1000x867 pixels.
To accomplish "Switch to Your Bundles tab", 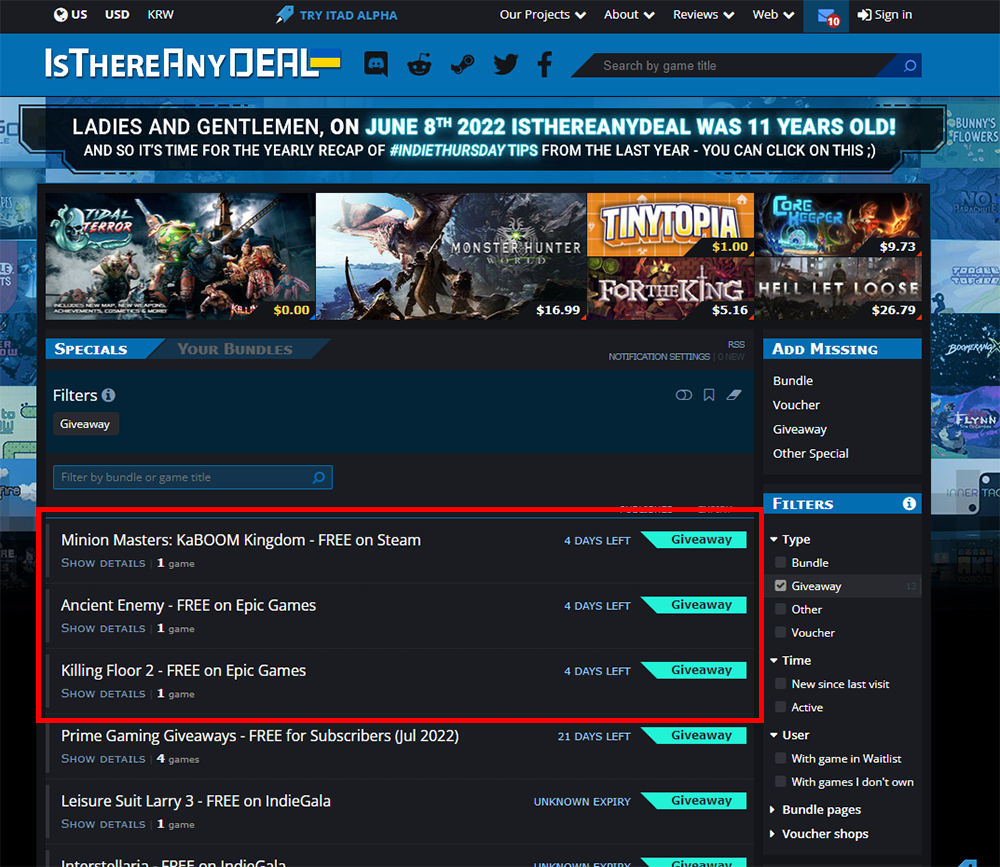I will pos(235,349).
